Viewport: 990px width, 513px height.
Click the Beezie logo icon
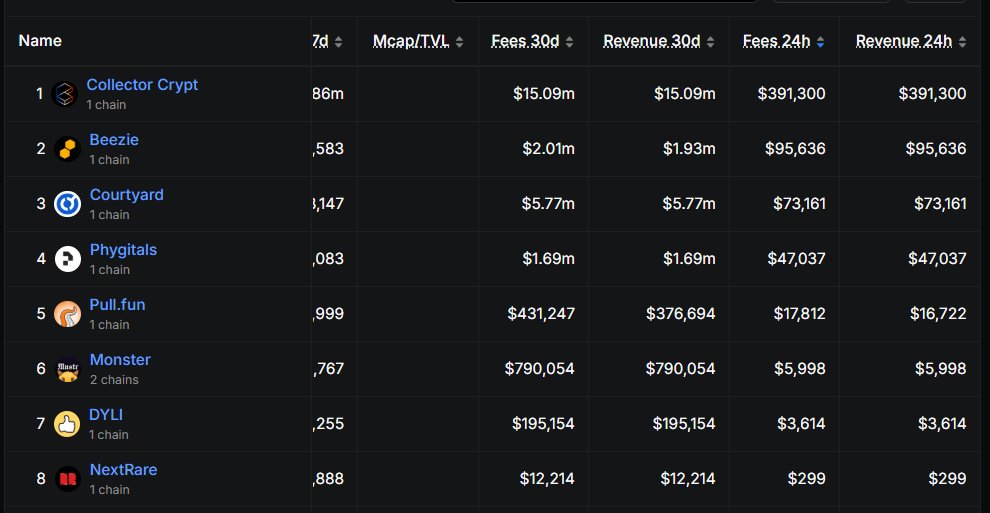pos(67,149)
